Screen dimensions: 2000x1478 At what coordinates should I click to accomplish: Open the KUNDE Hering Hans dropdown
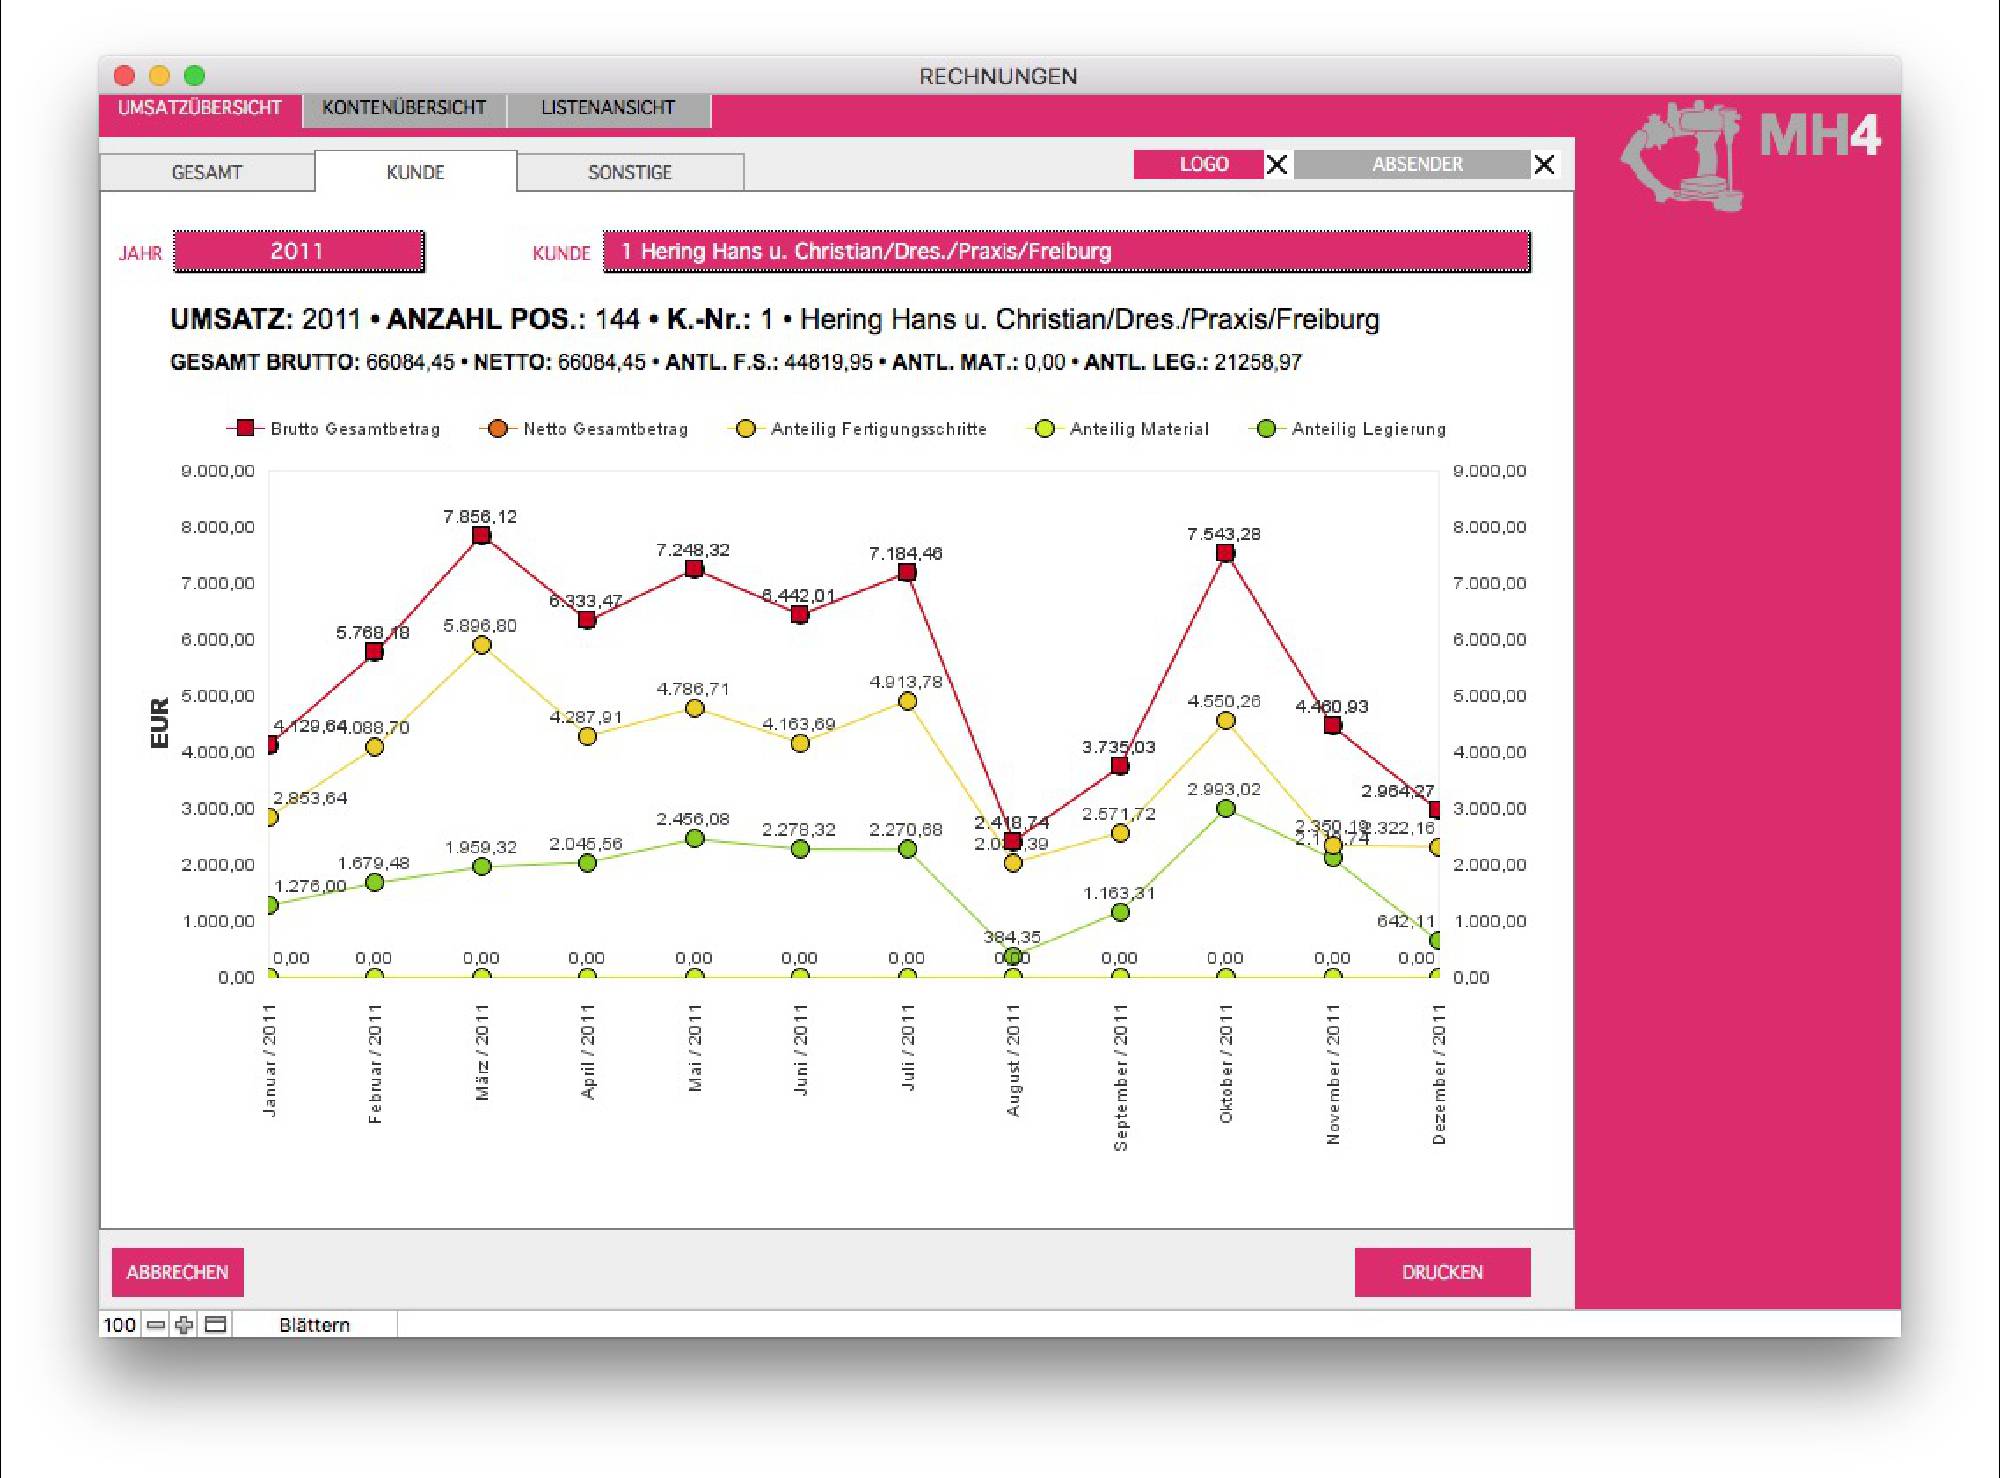click(1066, 251)
